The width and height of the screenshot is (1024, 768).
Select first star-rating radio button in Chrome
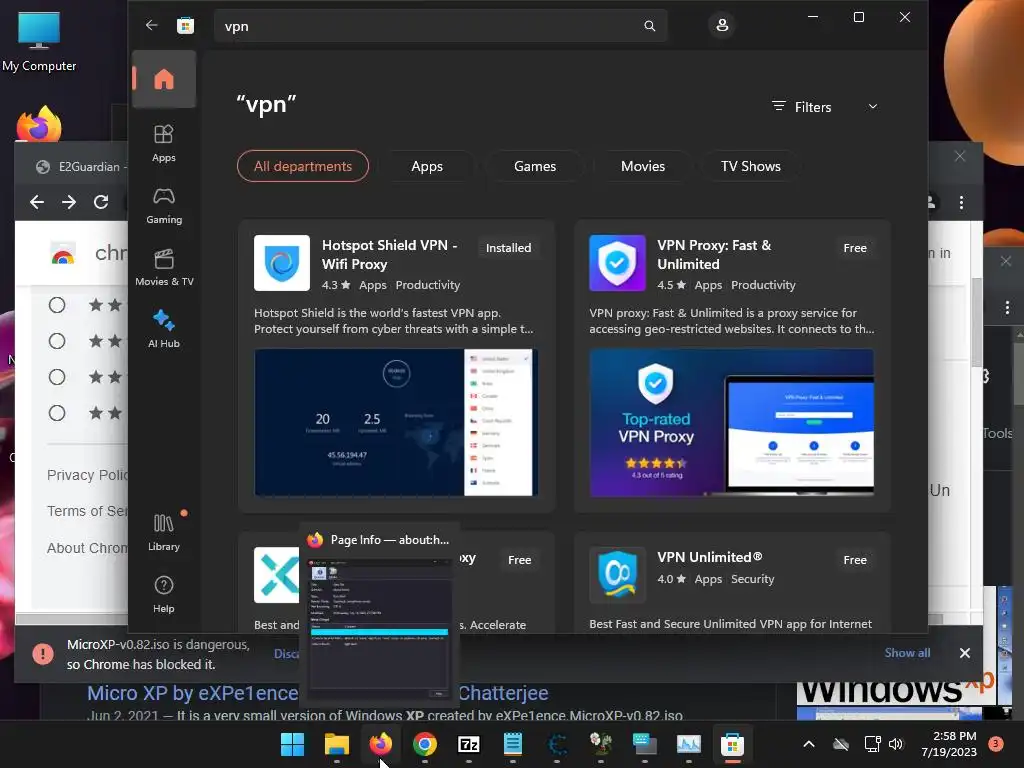tap(57, 305)
